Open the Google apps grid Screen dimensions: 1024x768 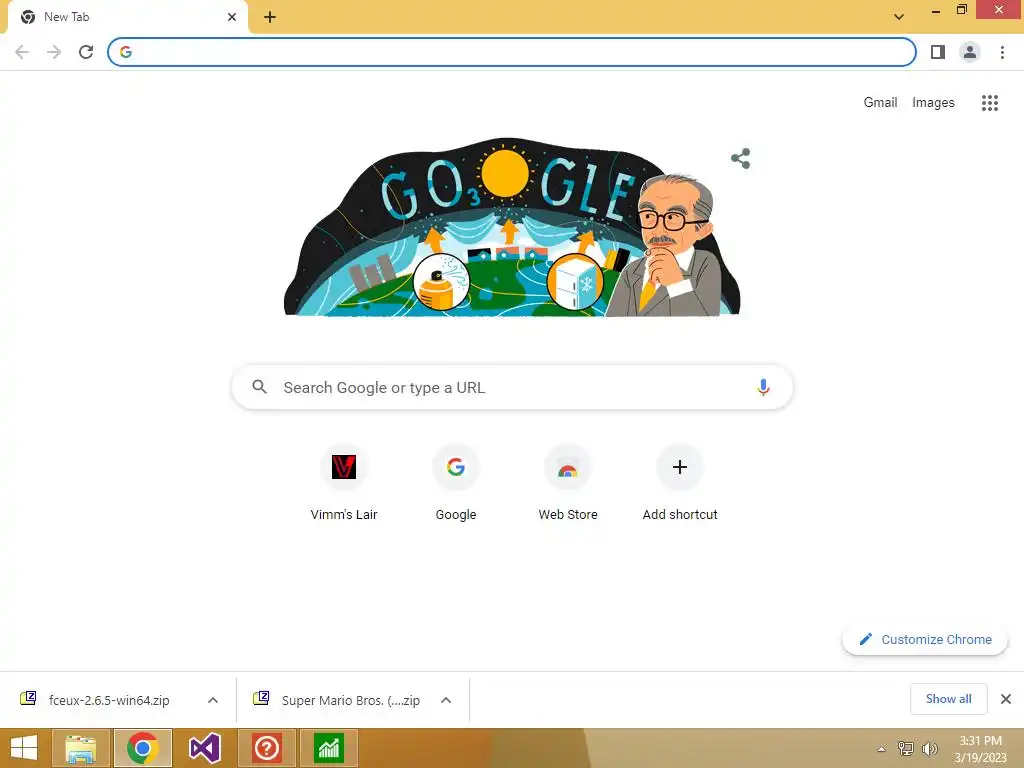tap(990, 103)
